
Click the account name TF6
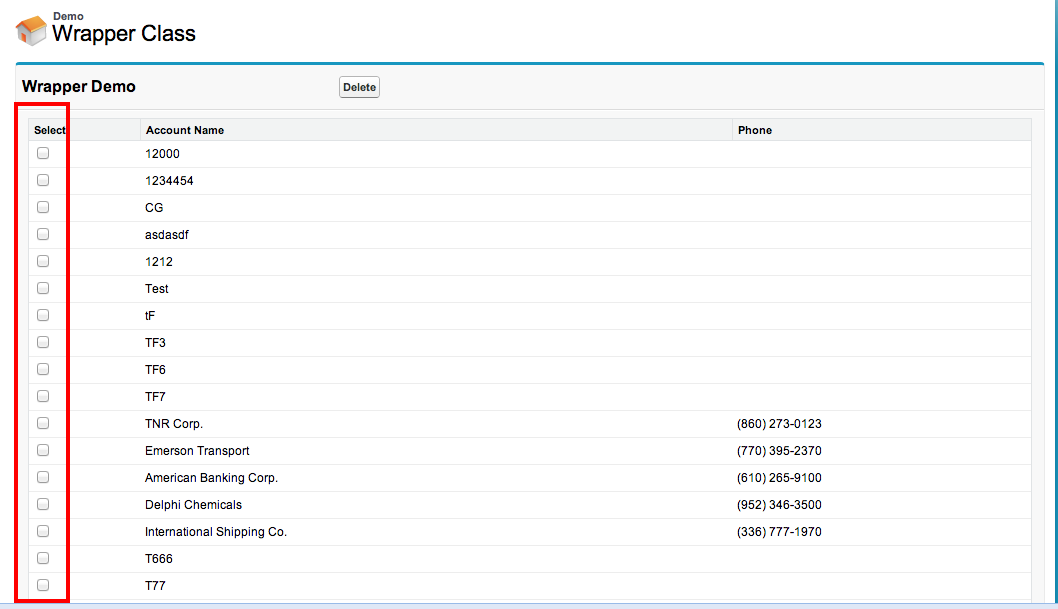155,370
